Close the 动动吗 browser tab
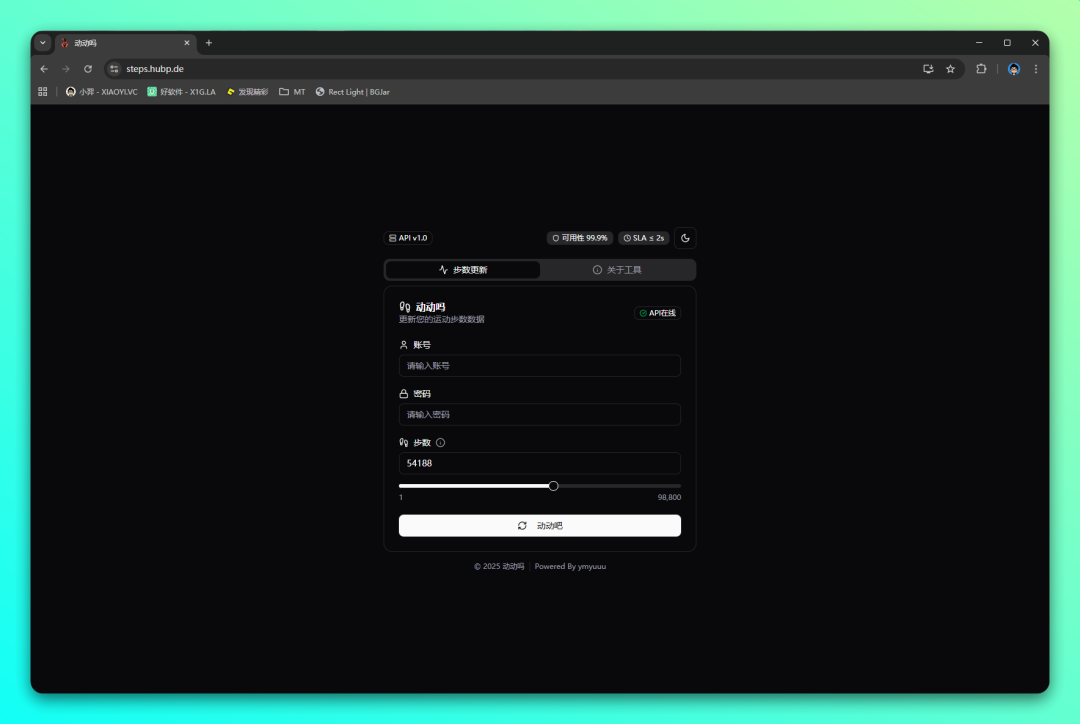1080x724 pixels. click(x=187, y=43)
